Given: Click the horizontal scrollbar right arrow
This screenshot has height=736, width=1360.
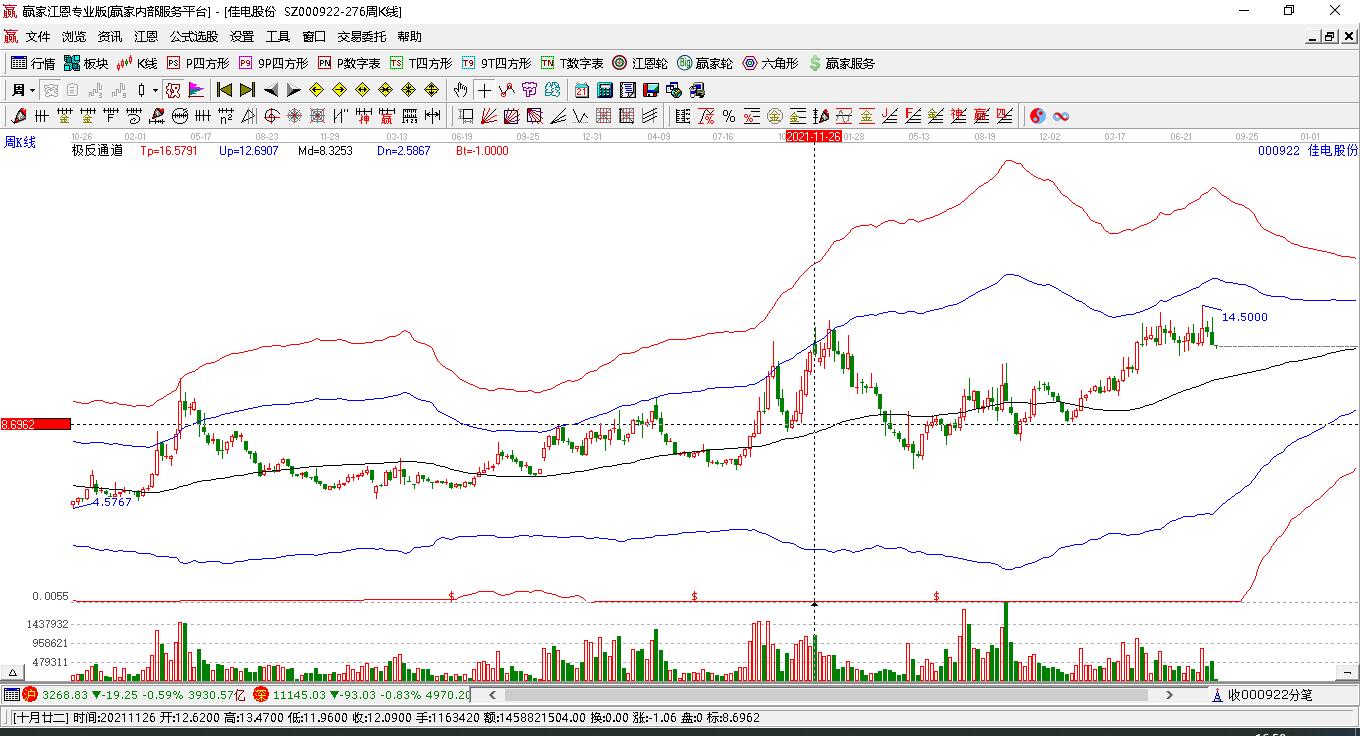Looking at the screenshot, I should pyautogui.click(x=1171, y=694).
